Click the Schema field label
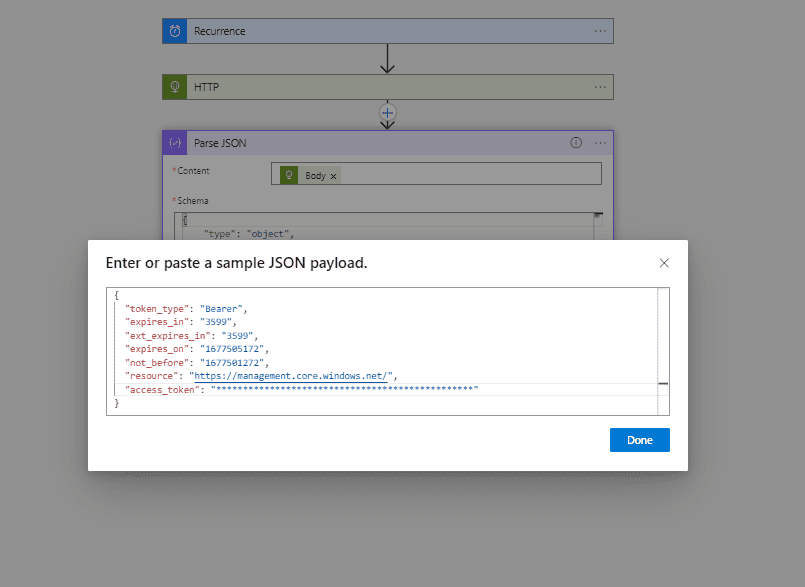The width and height of the screenshot is (805, 587). tap(193, 201)
